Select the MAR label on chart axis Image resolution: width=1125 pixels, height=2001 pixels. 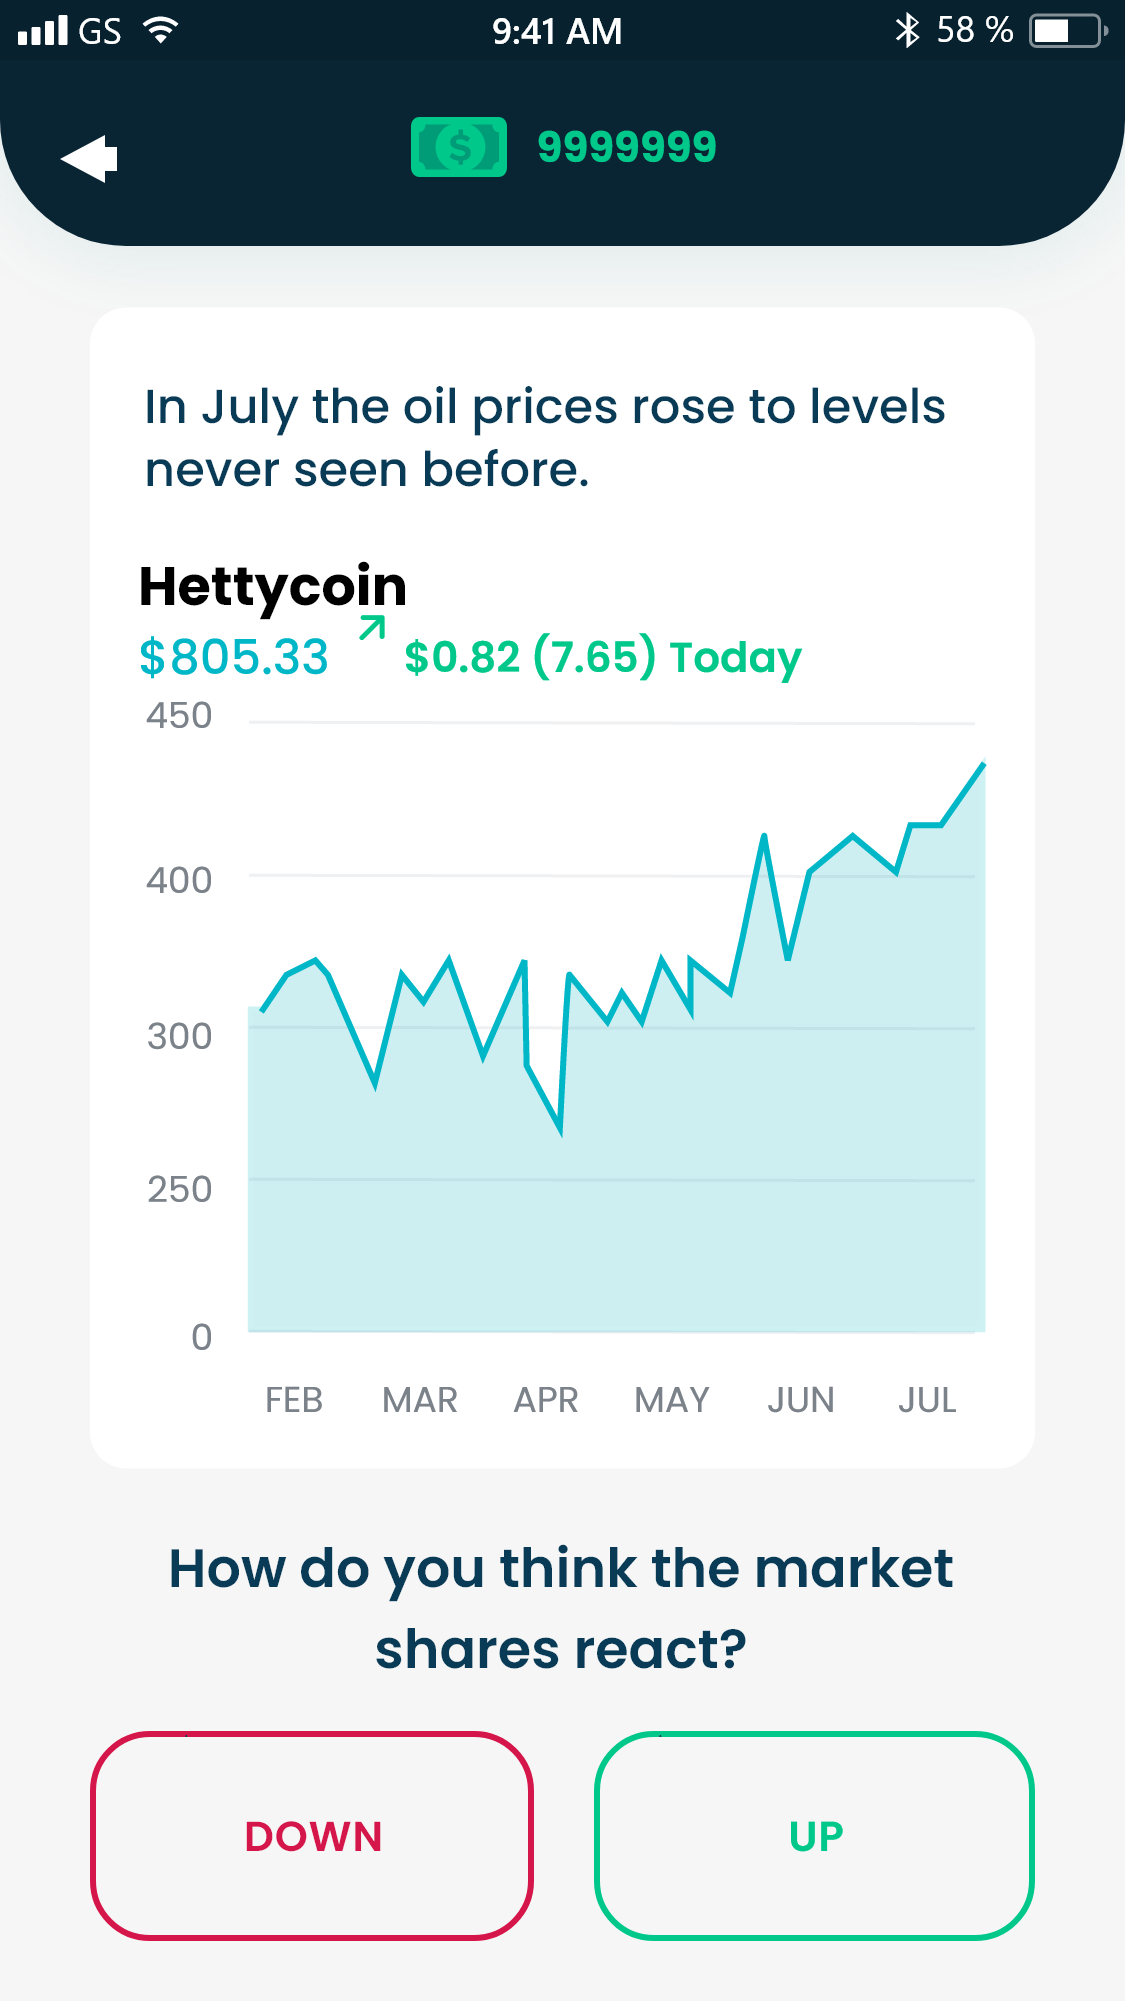[x=420, y=1400]
